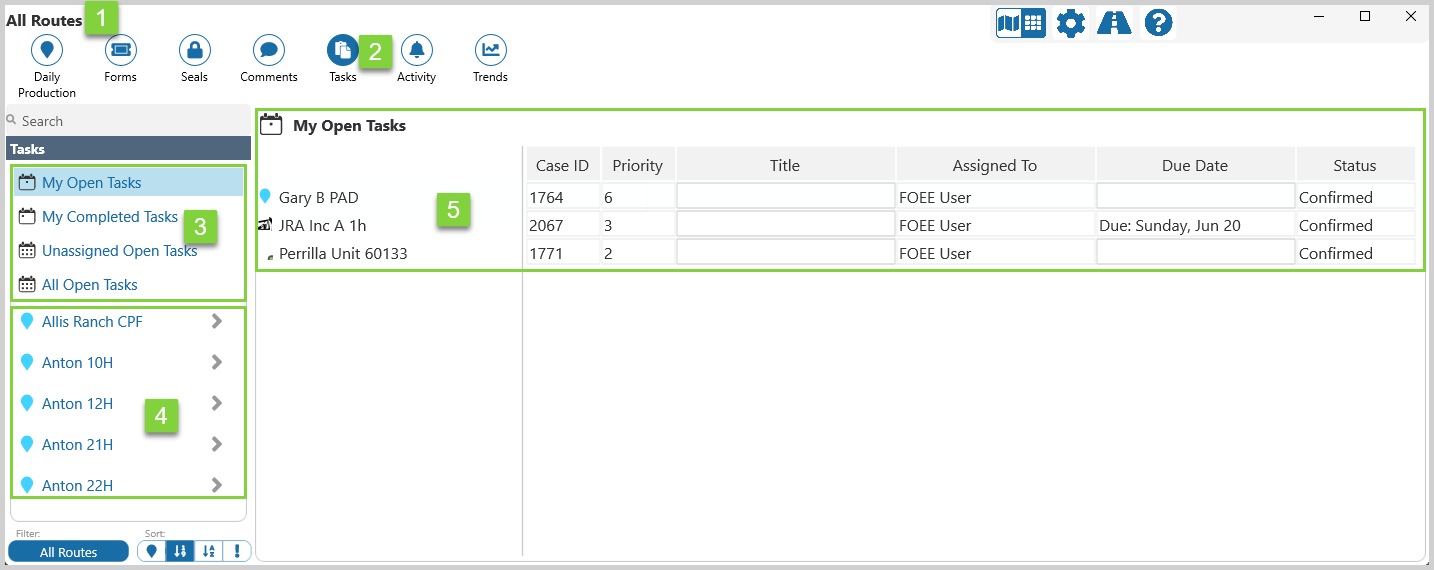This screenshot has height=570, width=1434.
Task: Open Comments speech bubble icon
Action: coord(268,49)
